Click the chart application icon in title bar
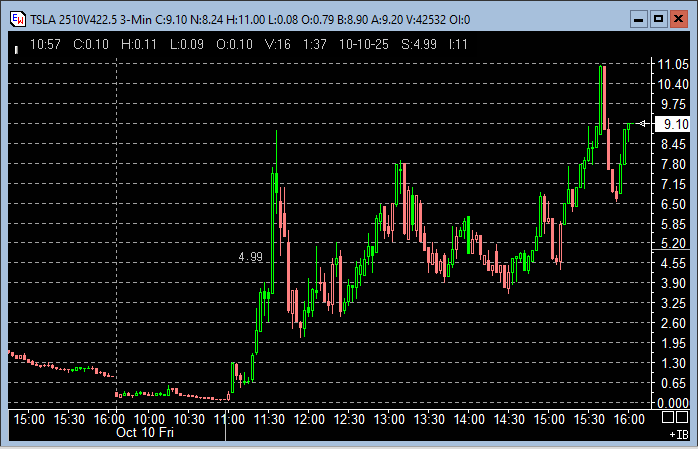 click(x=17, y=18)
